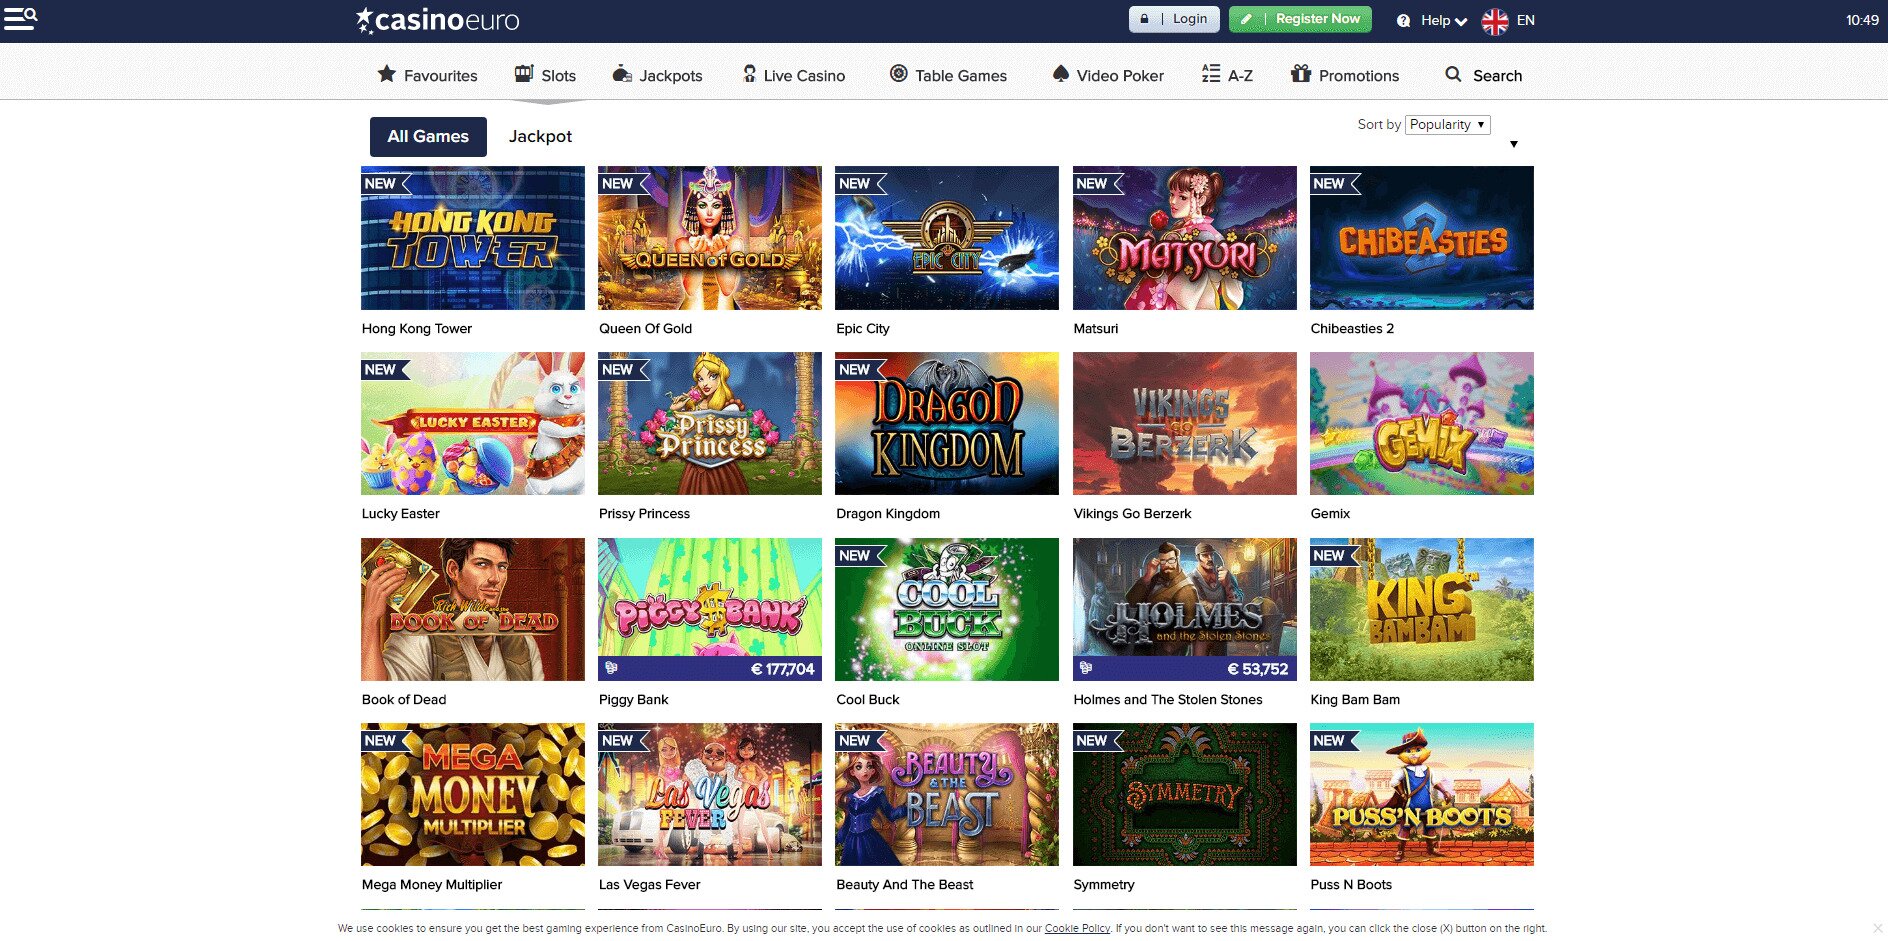Screen dimensions: 1888x941
Task: Click the Login button
Action: pos(1173,18)
